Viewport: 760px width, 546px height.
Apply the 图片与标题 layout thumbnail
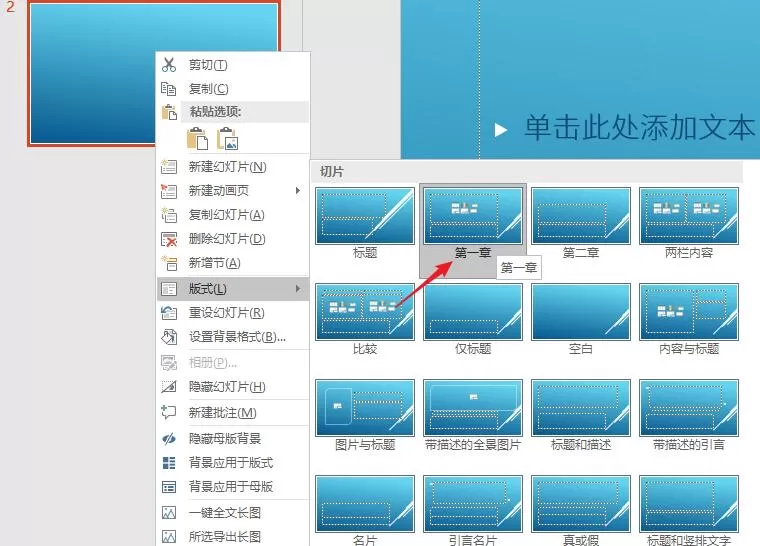coord(365,408)
